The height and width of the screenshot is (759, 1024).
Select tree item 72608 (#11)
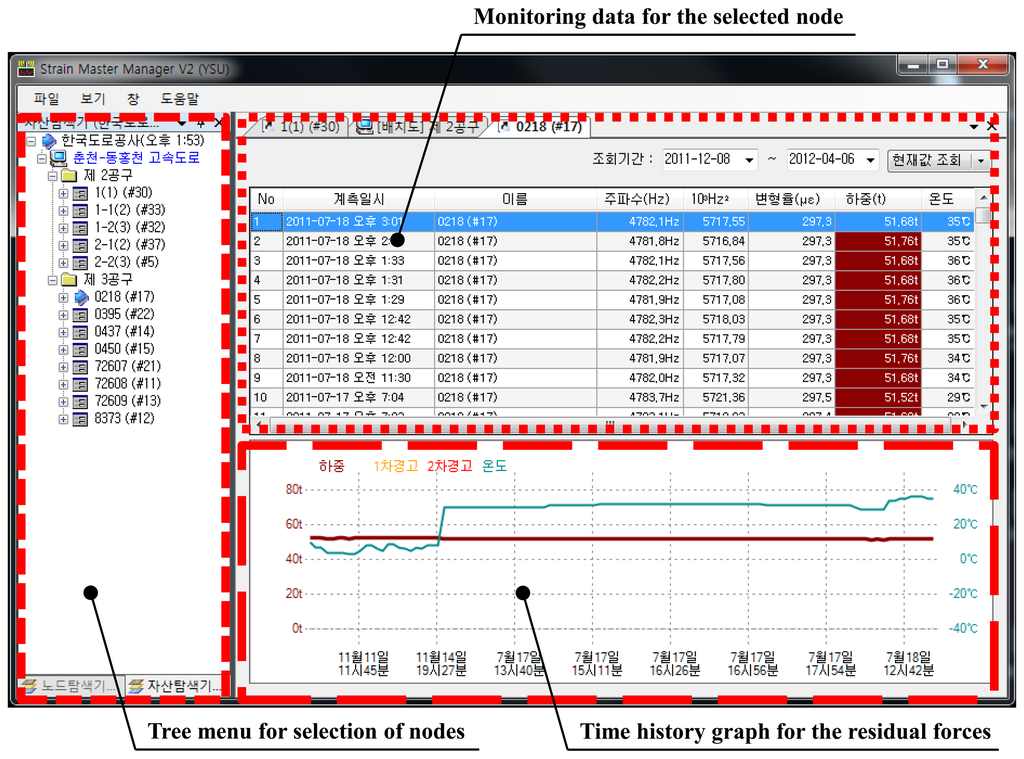tap(127, 384)
